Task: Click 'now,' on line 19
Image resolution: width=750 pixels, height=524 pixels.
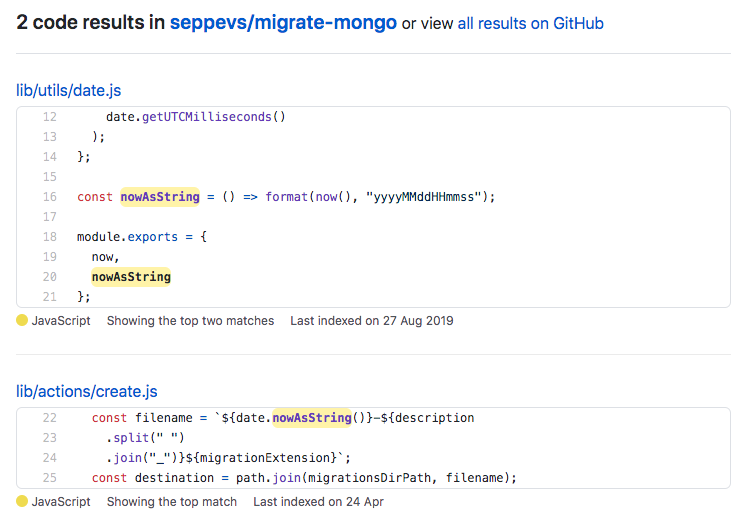Action: pyautogui.click(x=105, y=257)
